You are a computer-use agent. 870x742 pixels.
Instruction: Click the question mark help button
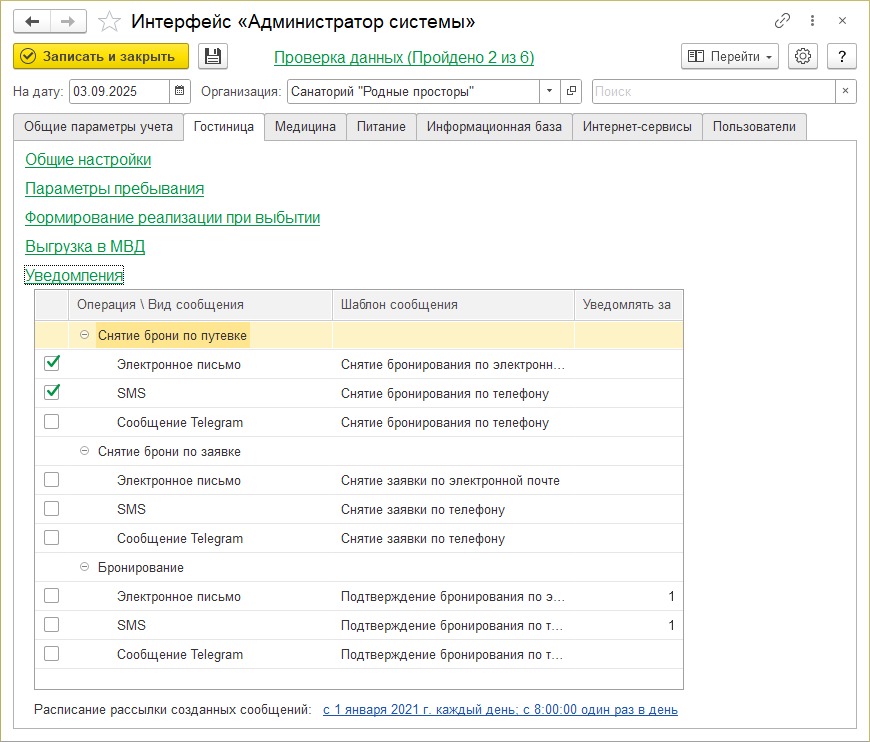843,57
